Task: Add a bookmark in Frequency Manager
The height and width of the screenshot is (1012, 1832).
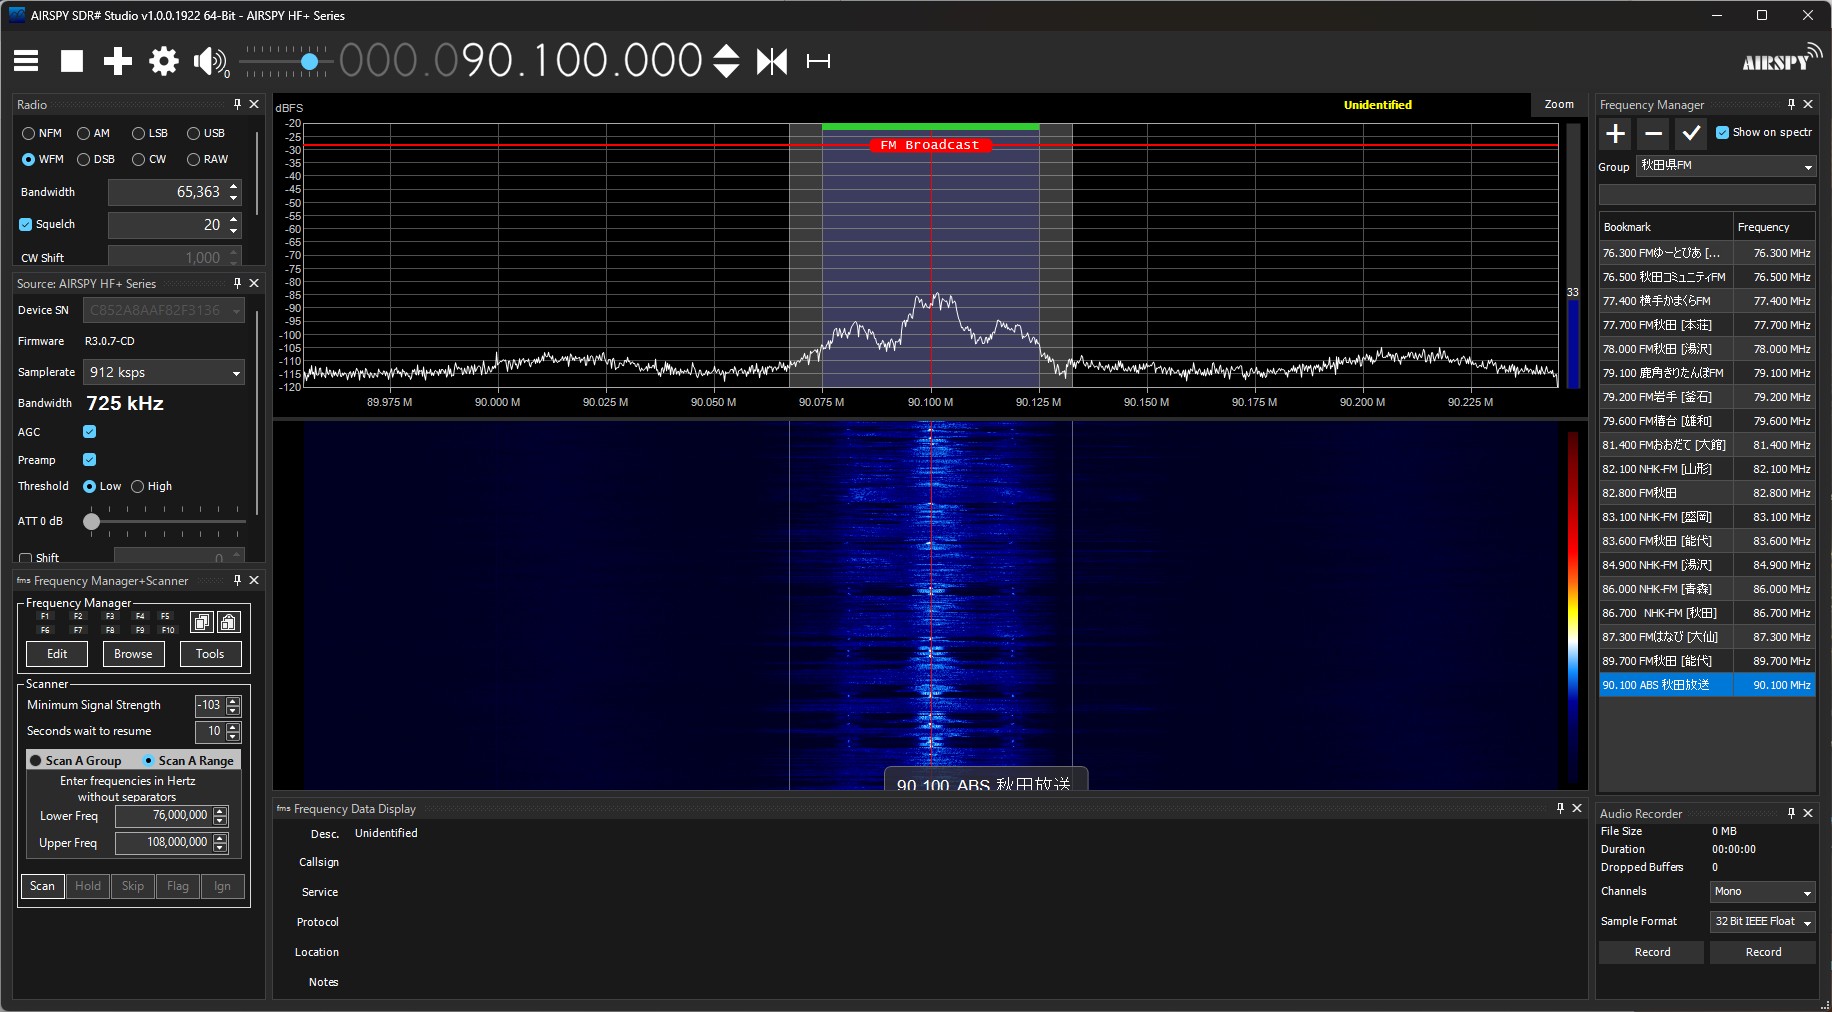Action: (1616, 133)
